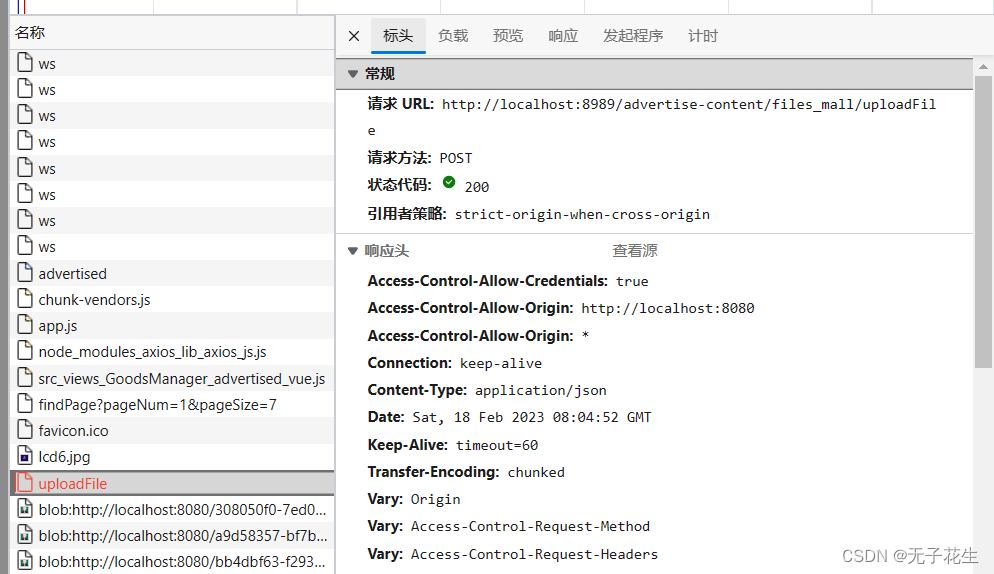This screenshot has height=574, width=994.
Task: Click the app.js document icon
Action: point(25,324)
